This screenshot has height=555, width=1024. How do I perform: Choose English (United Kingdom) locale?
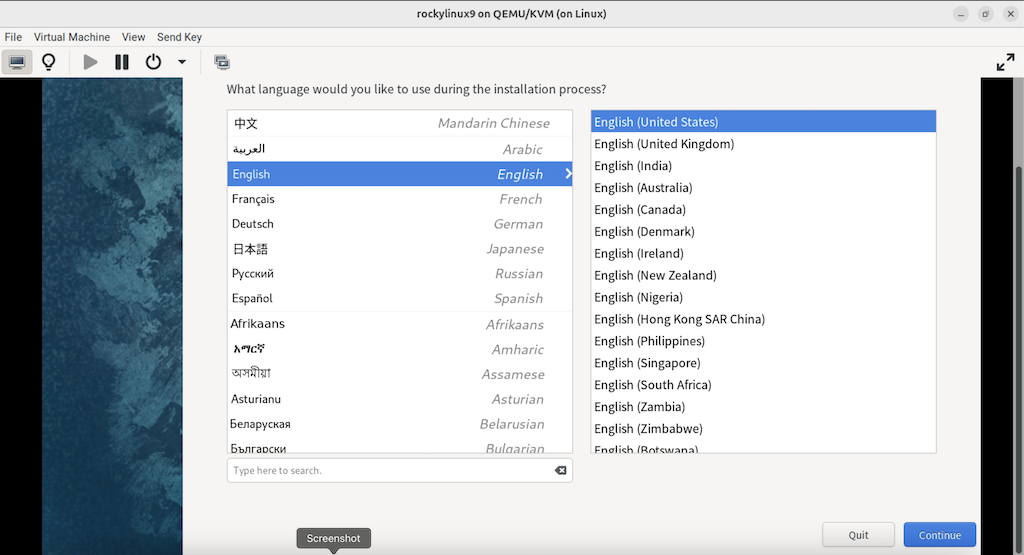pos(763,144)
